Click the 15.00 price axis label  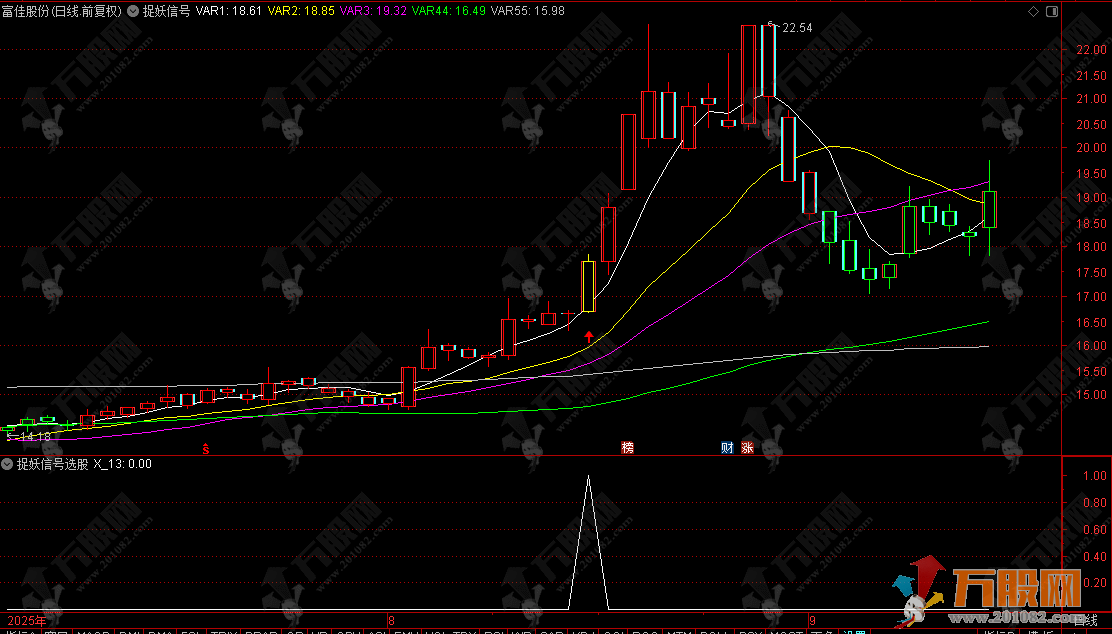[x=1091, y=395]
